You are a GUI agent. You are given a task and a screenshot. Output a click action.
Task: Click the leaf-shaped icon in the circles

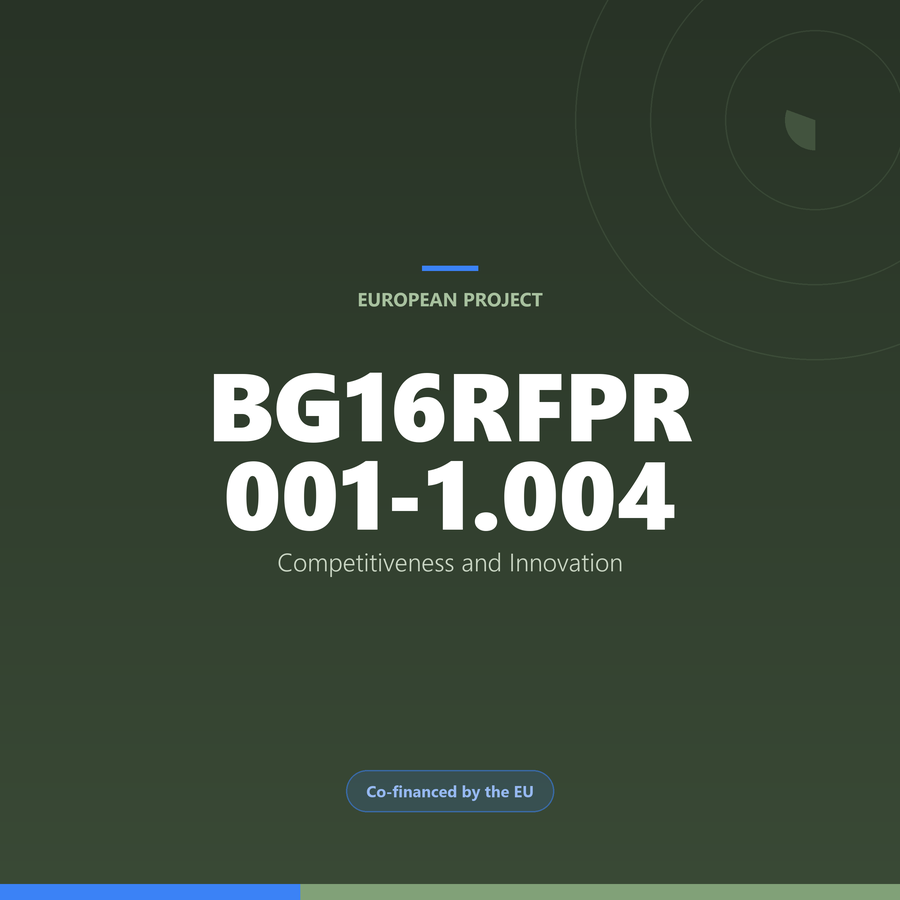pyautogui.click(x=801, y=130)
